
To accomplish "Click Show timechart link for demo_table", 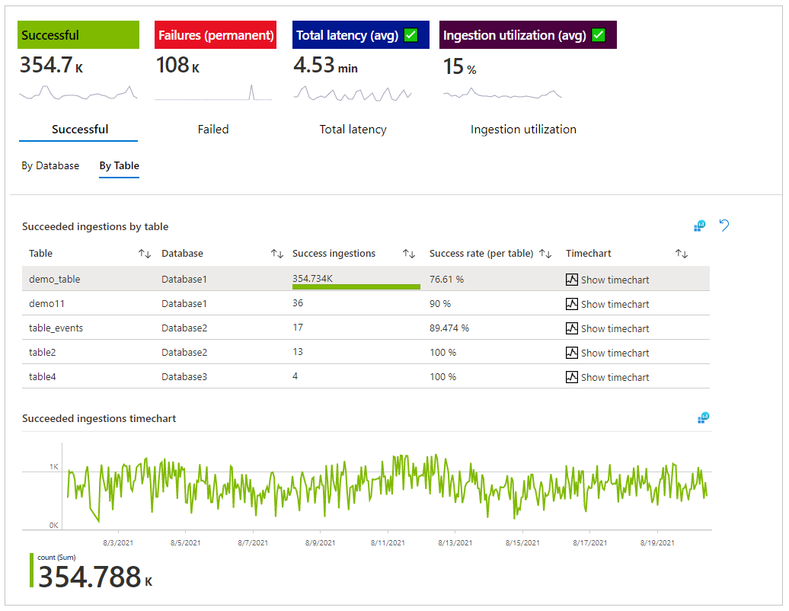I will click(x=615, y=280).
